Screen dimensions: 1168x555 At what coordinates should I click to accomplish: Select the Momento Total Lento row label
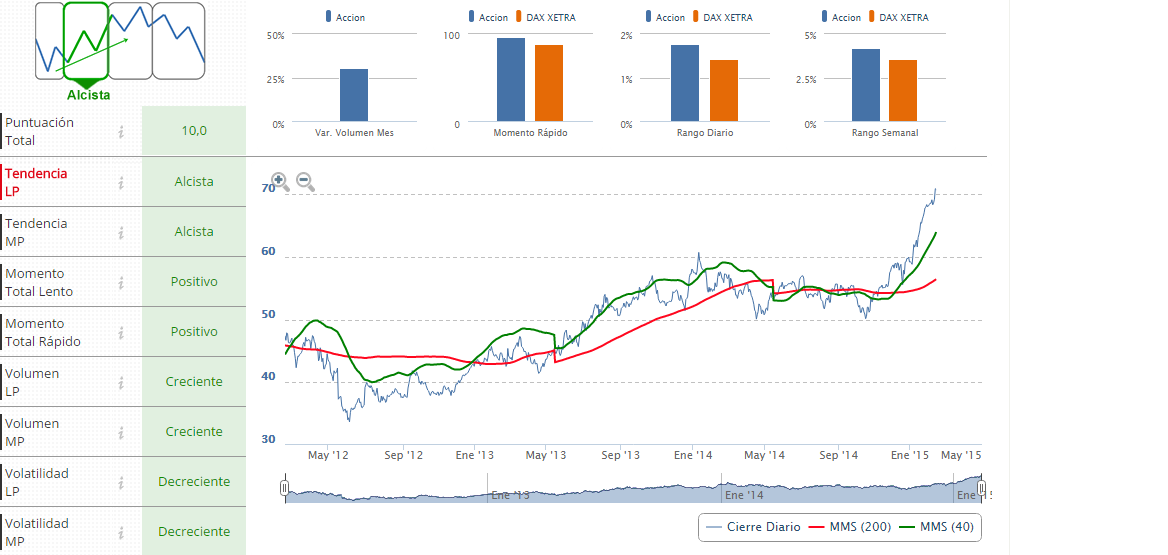pyautogui.click(x=39, y=282)
